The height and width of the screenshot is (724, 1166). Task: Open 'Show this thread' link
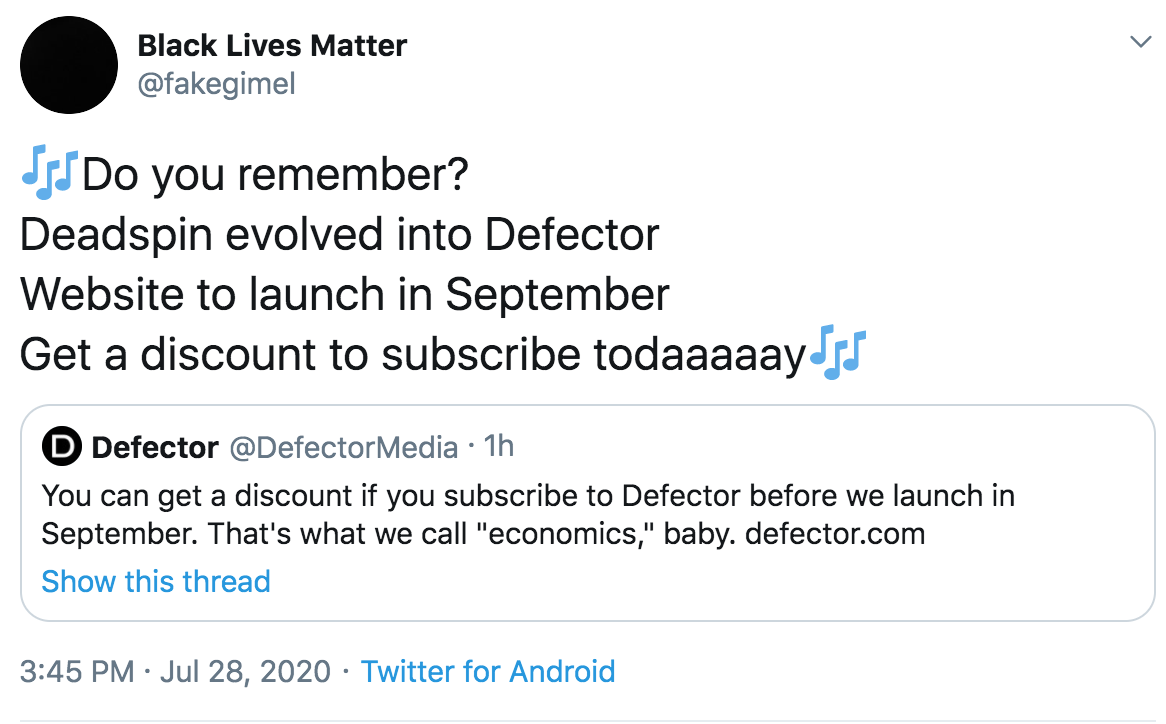[x=155, y=581]
